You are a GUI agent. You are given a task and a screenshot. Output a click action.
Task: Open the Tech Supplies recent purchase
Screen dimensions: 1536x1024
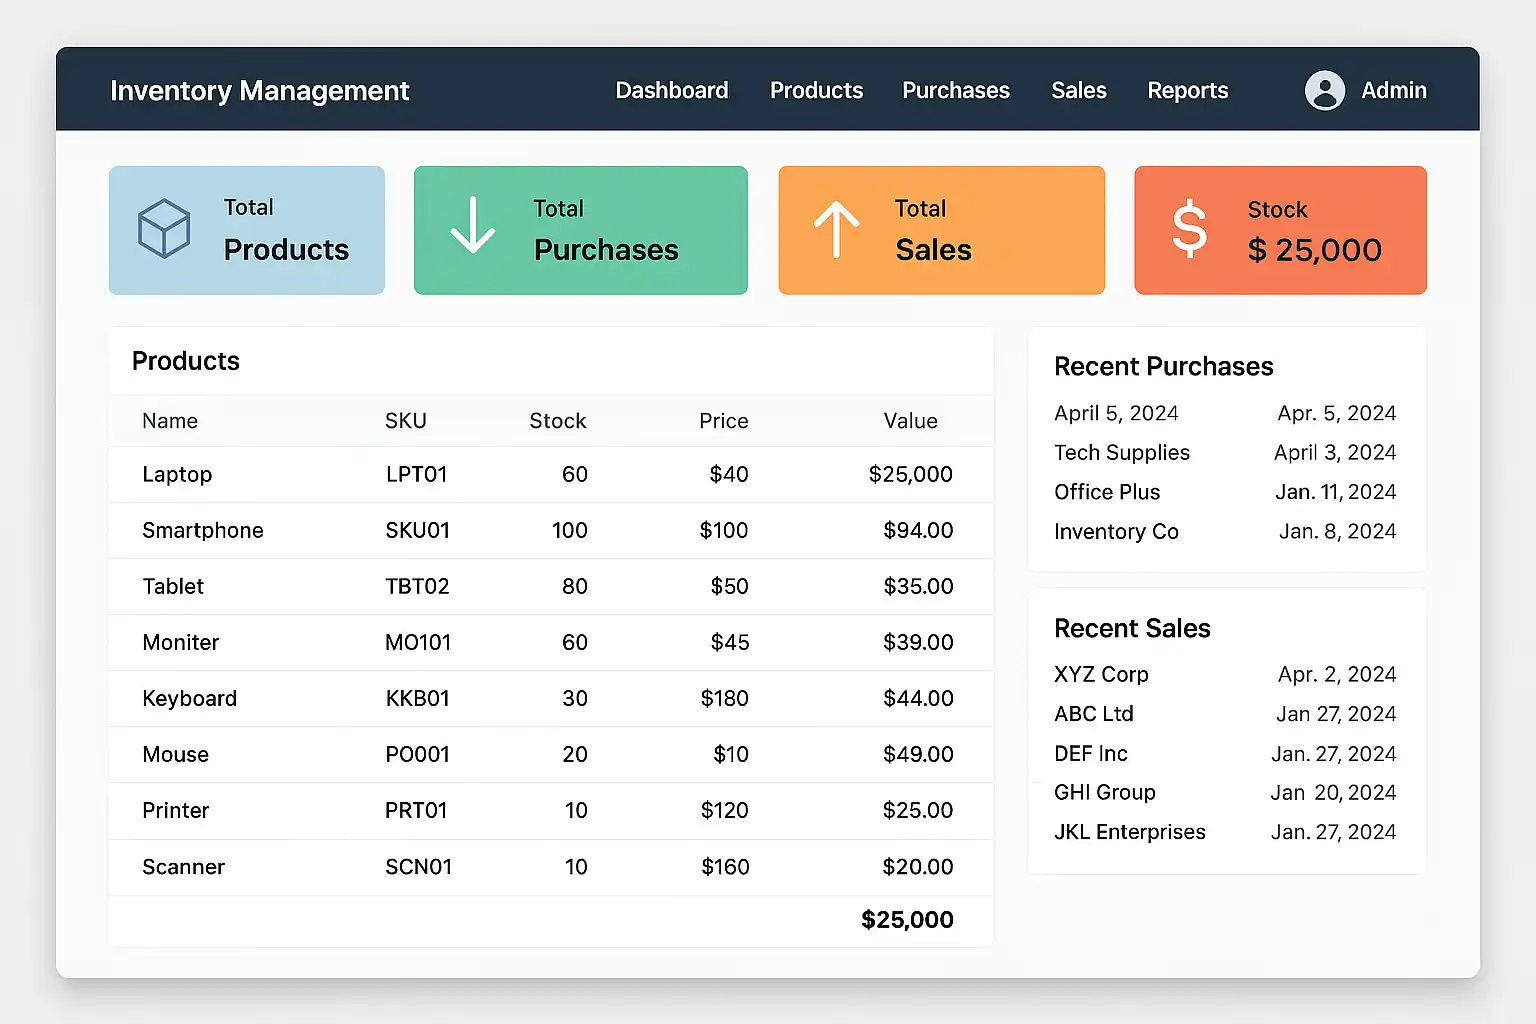pyautogui.click(x=1121, y=453)
